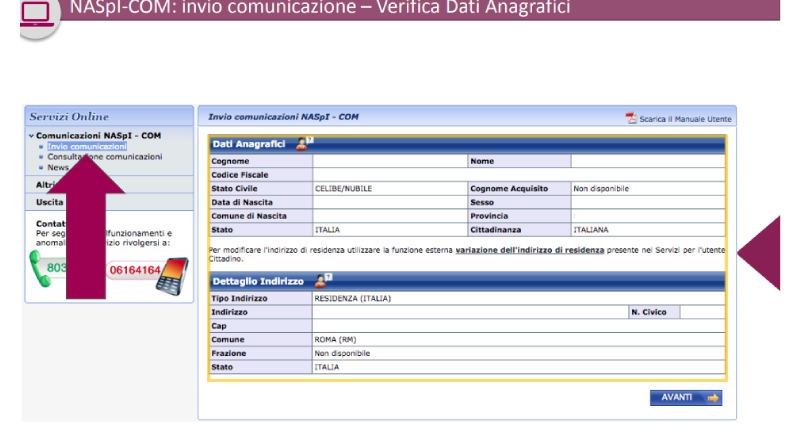Click the Tipo Indirizzo label

point(241,298)
